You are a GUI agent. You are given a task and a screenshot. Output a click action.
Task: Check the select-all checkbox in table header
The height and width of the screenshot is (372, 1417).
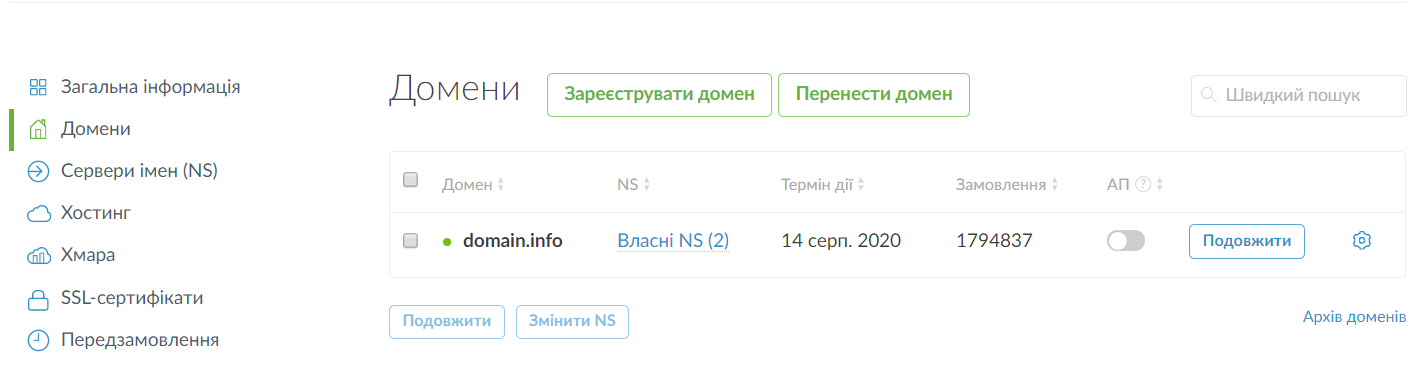410,180
